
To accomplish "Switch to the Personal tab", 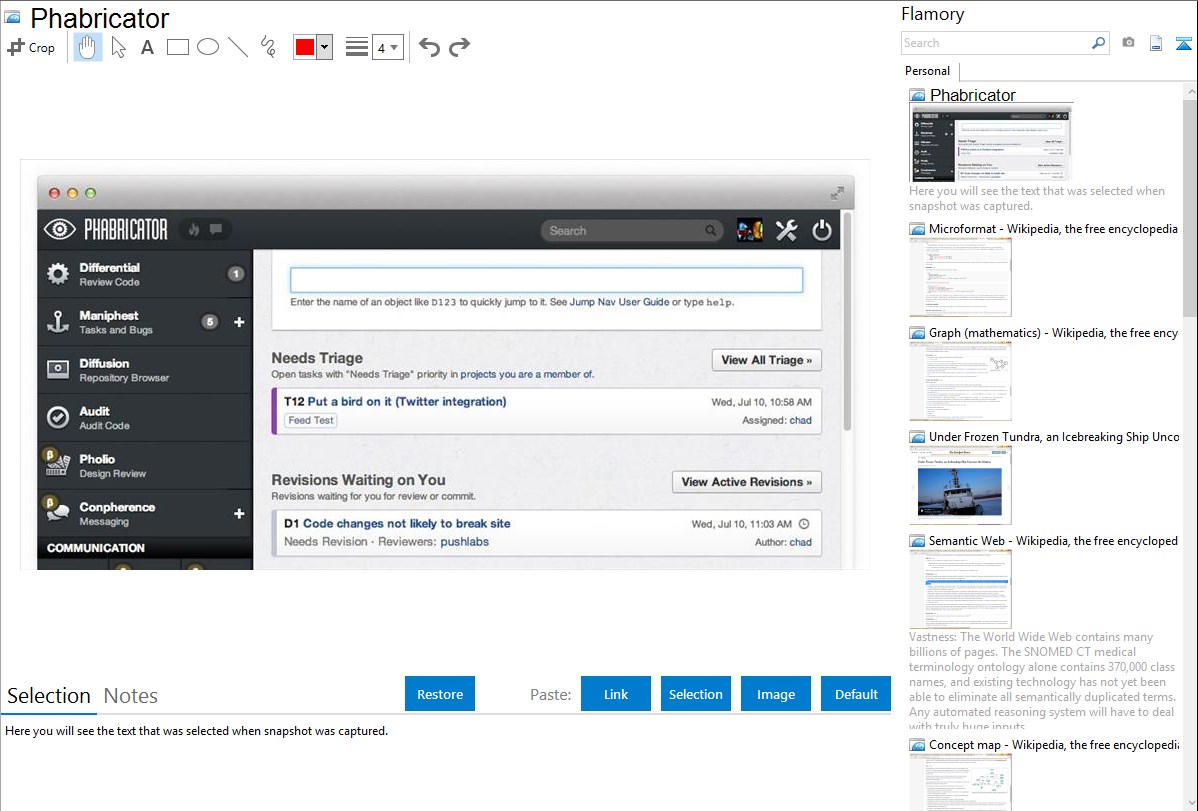I will (927, 70).
